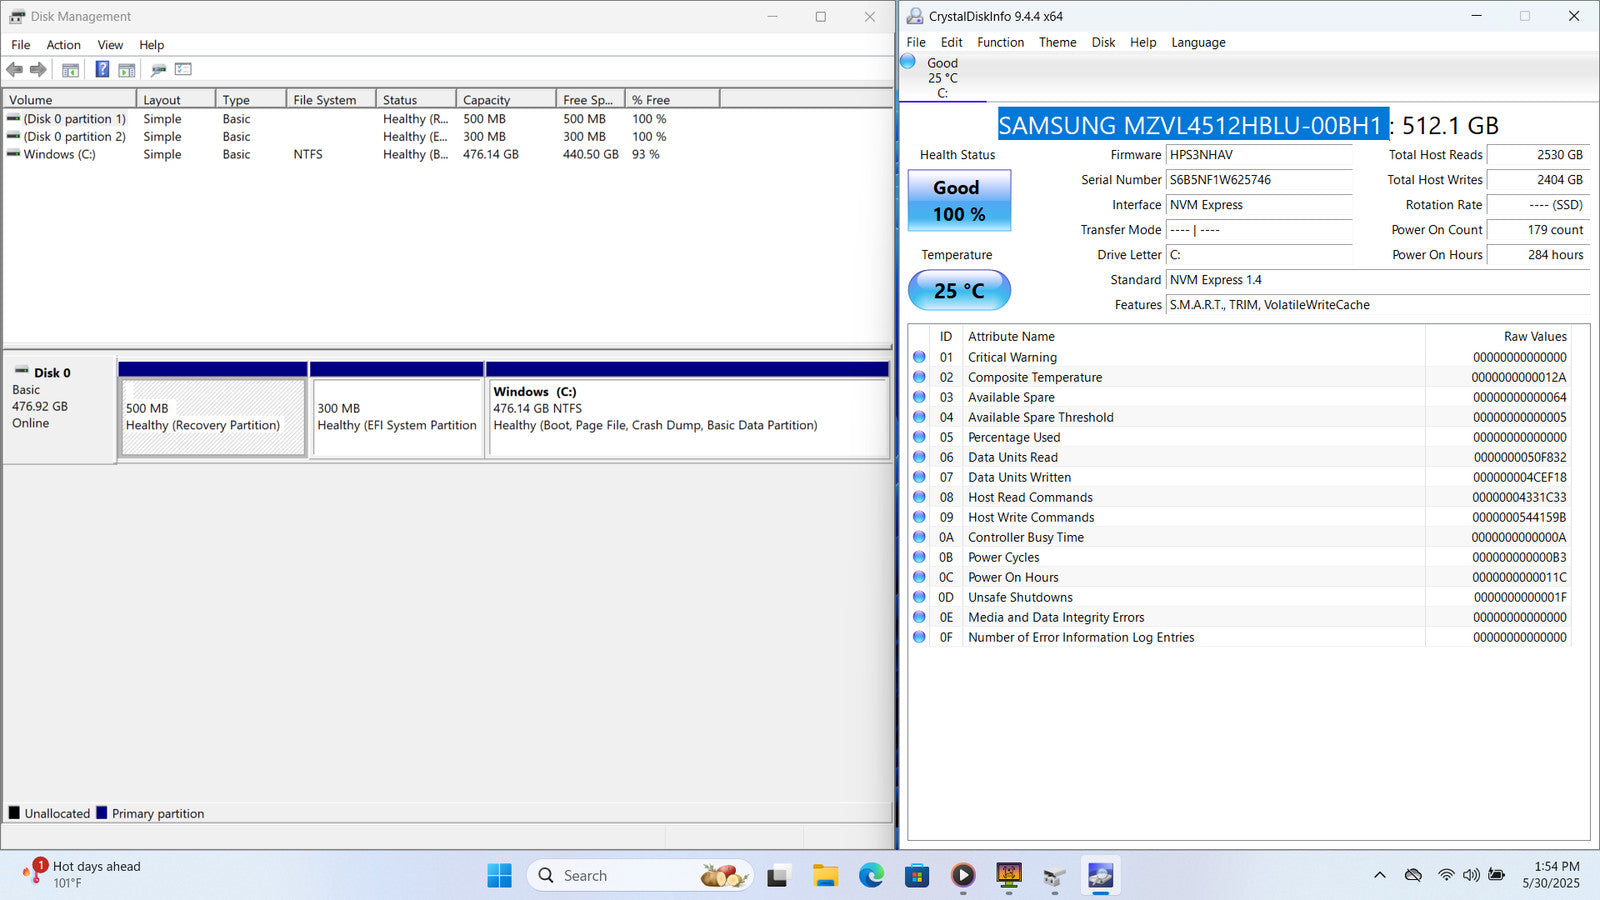Screen dimensions: 1600x900
Task: Click status orb beside Composite Temperature
Action: [919, 377]
